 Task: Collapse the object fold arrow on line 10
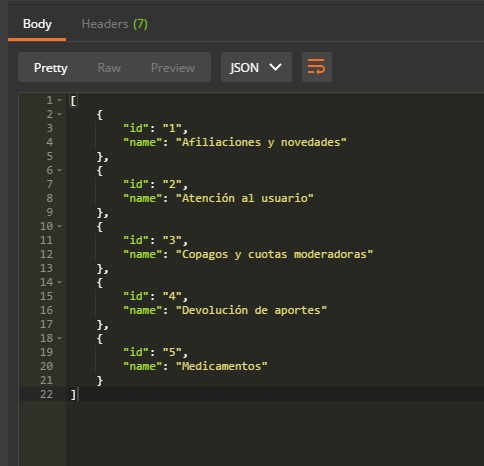pos(59,226)
